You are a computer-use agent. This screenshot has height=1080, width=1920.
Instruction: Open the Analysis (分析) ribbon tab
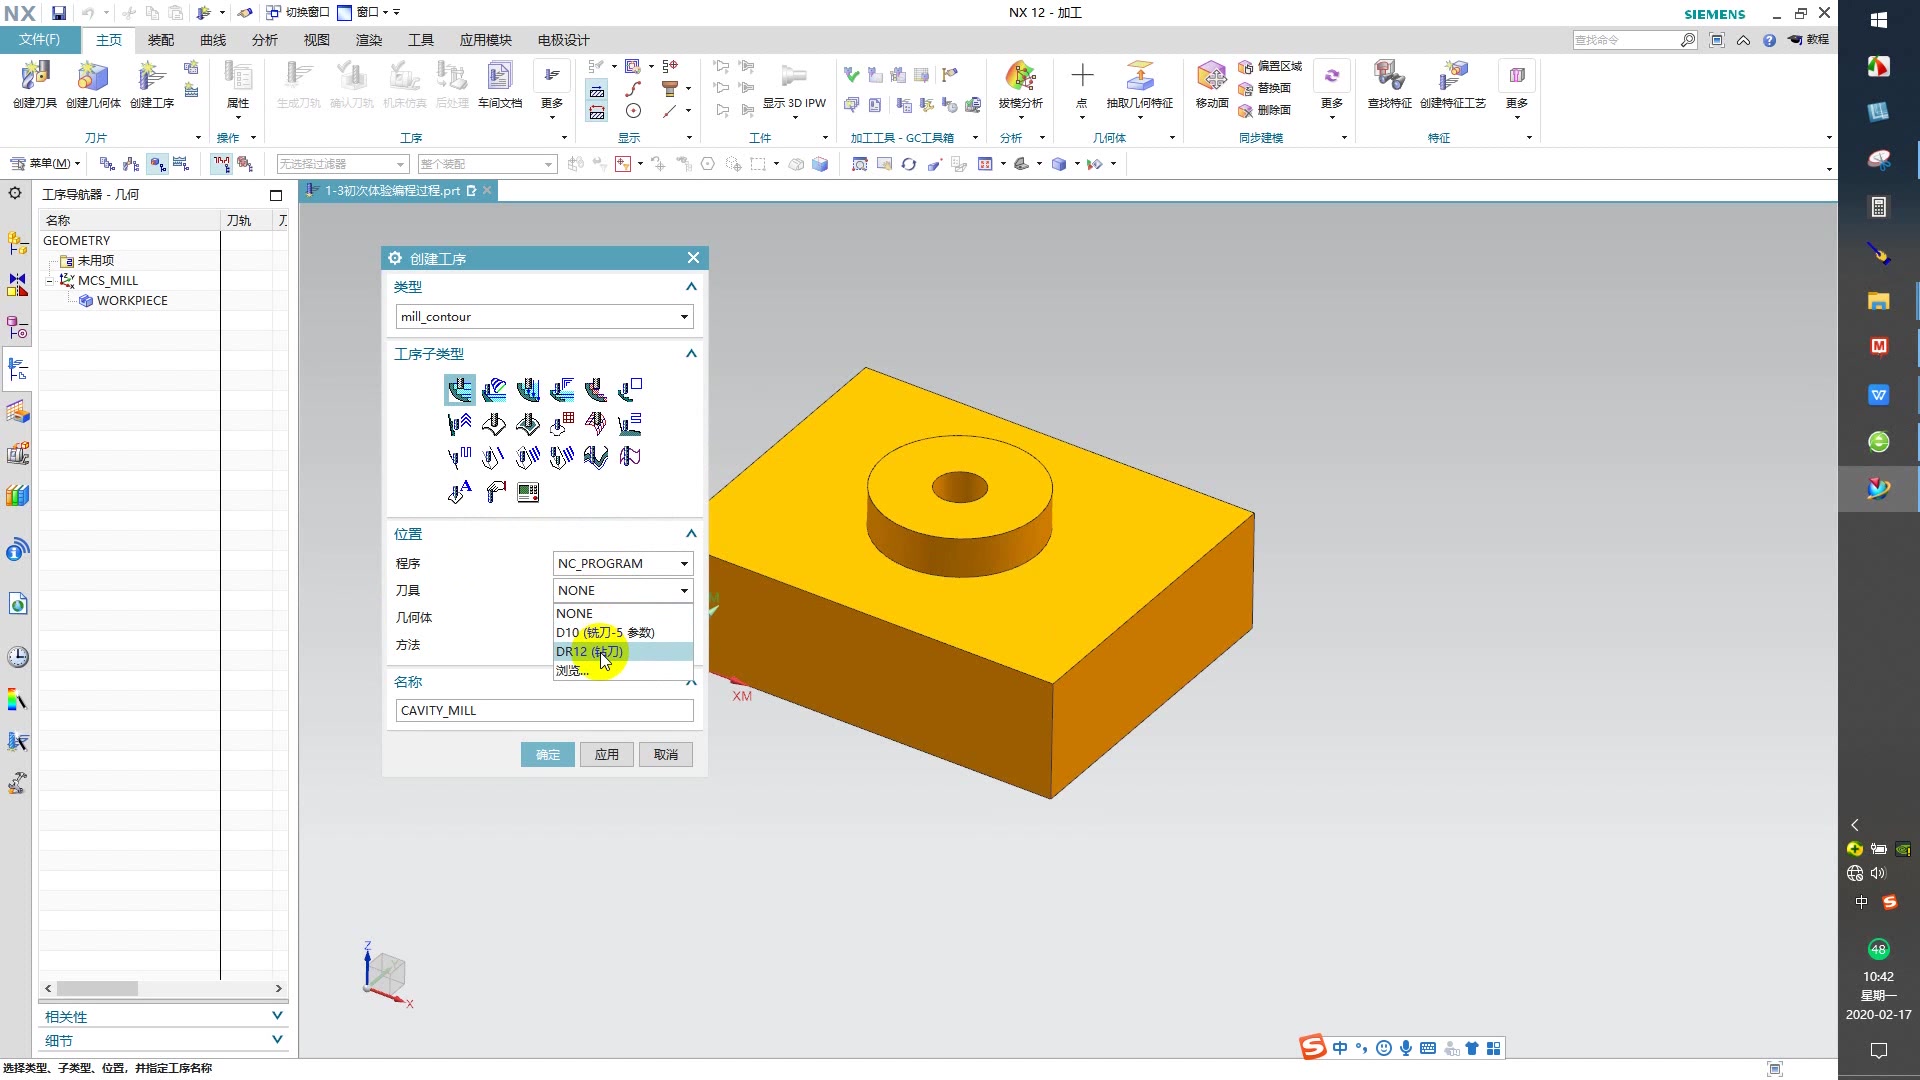click(264, 40)
